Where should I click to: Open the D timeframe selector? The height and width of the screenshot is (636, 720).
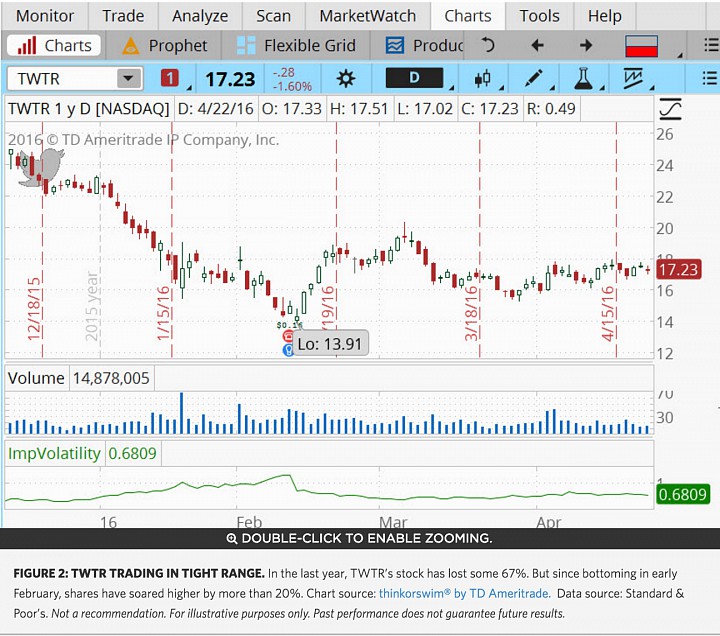(414, 78)
